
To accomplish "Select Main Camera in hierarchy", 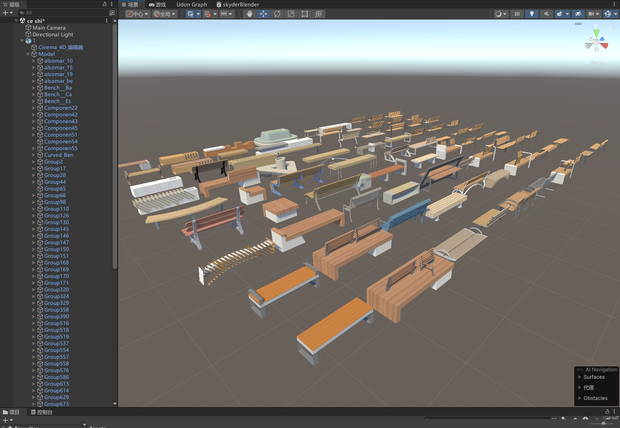I will (49, 28).
